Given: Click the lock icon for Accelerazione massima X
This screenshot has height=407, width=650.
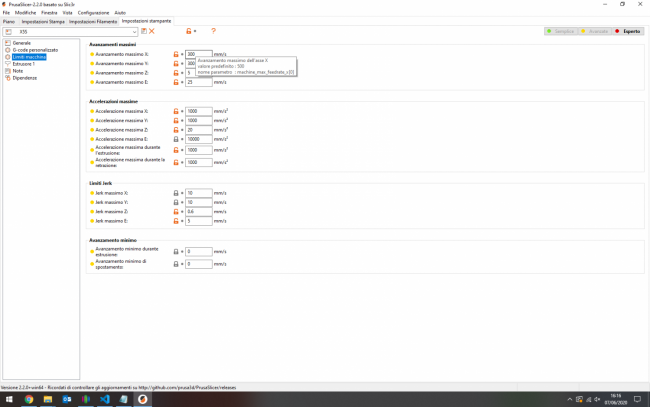Looking at the screenshot, I should tap(176, 111).
